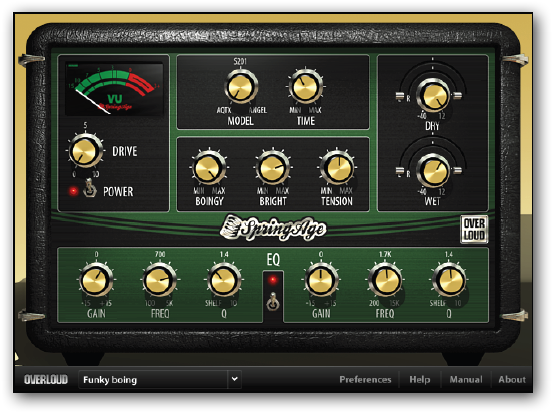Click the DRY level knob
Viewport: 553px width, 413px height.
[432, 96]
